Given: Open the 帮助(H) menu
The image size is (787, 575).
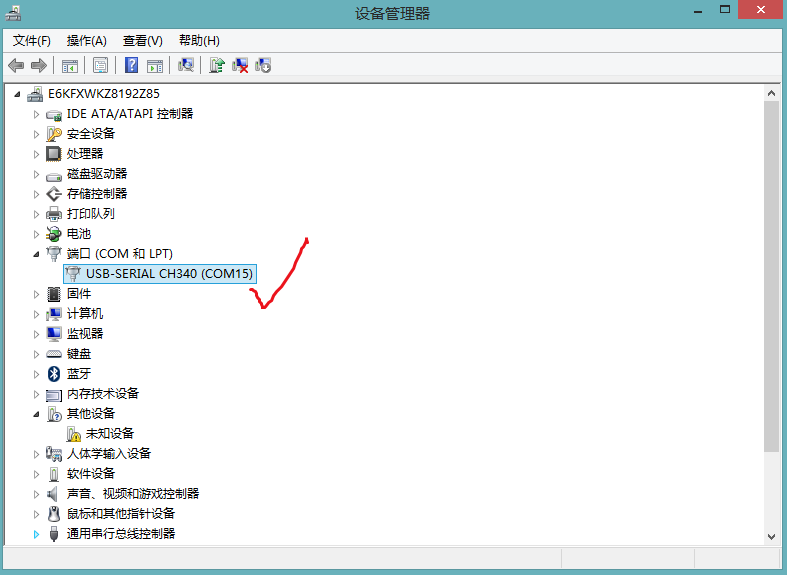Looking at the screenshot, I should pyautogui.click(x=199, y=41).
